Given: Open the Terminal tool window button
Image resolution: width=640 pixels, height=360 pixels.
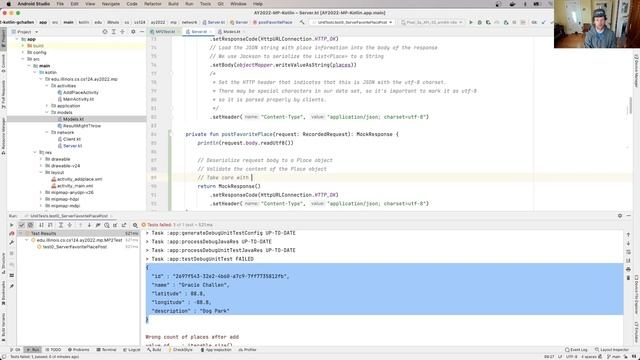Looking at the screenshot, I should (x=107, y=350).
